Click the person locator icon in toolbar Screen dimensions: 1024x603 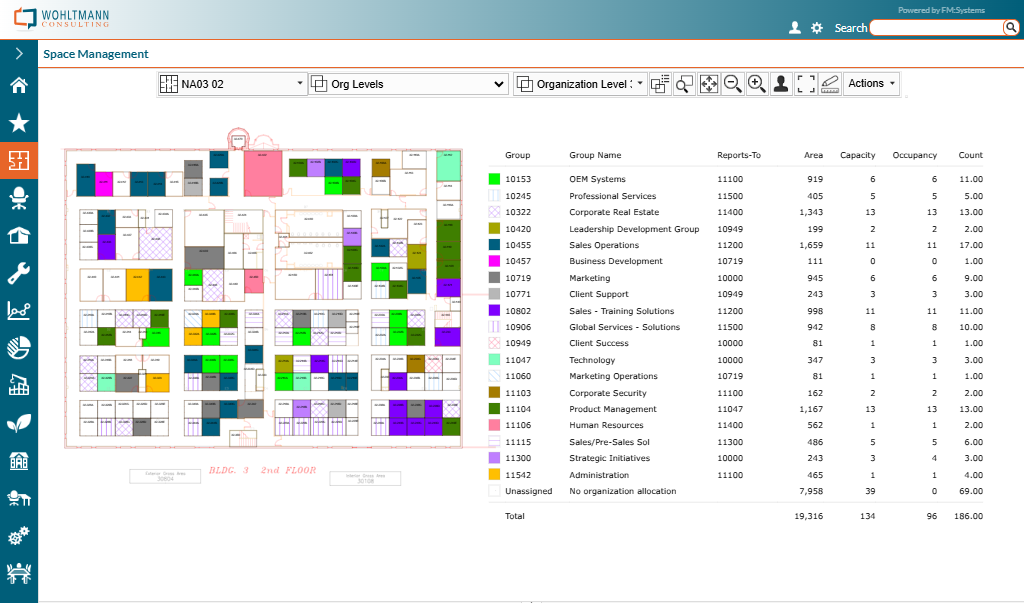click(781, 84)
